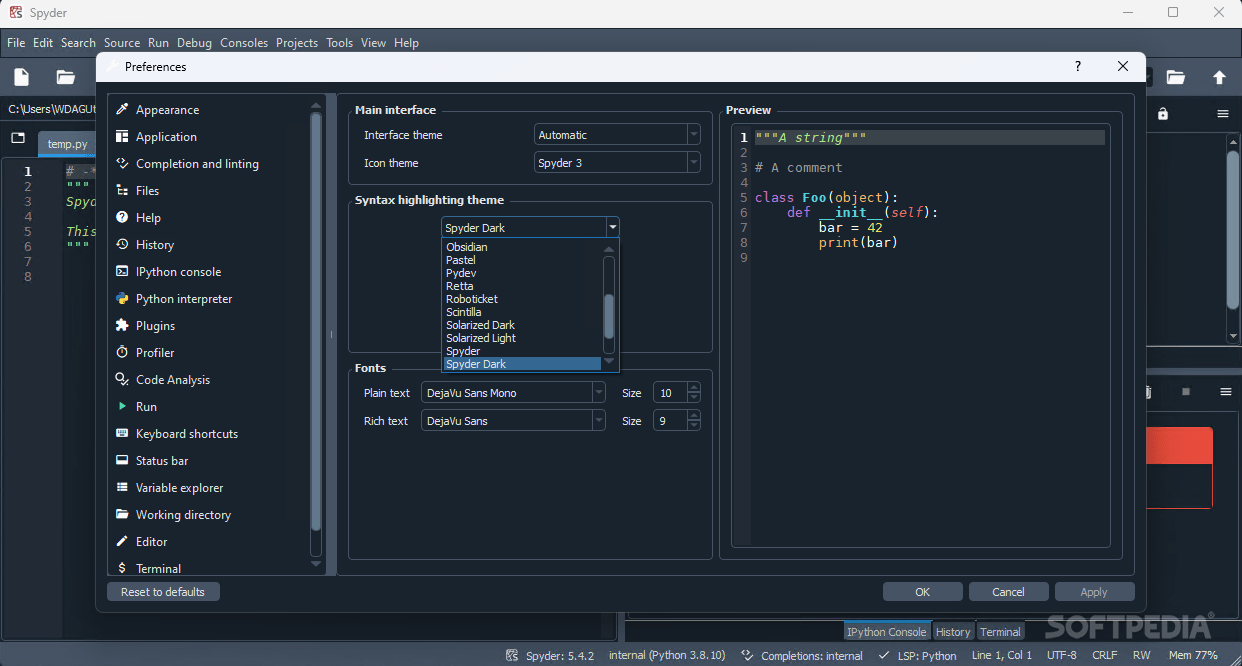Choose Solarized Dark from the theme list
Viewport: 1242px width, 666px height.
point(481,325)
